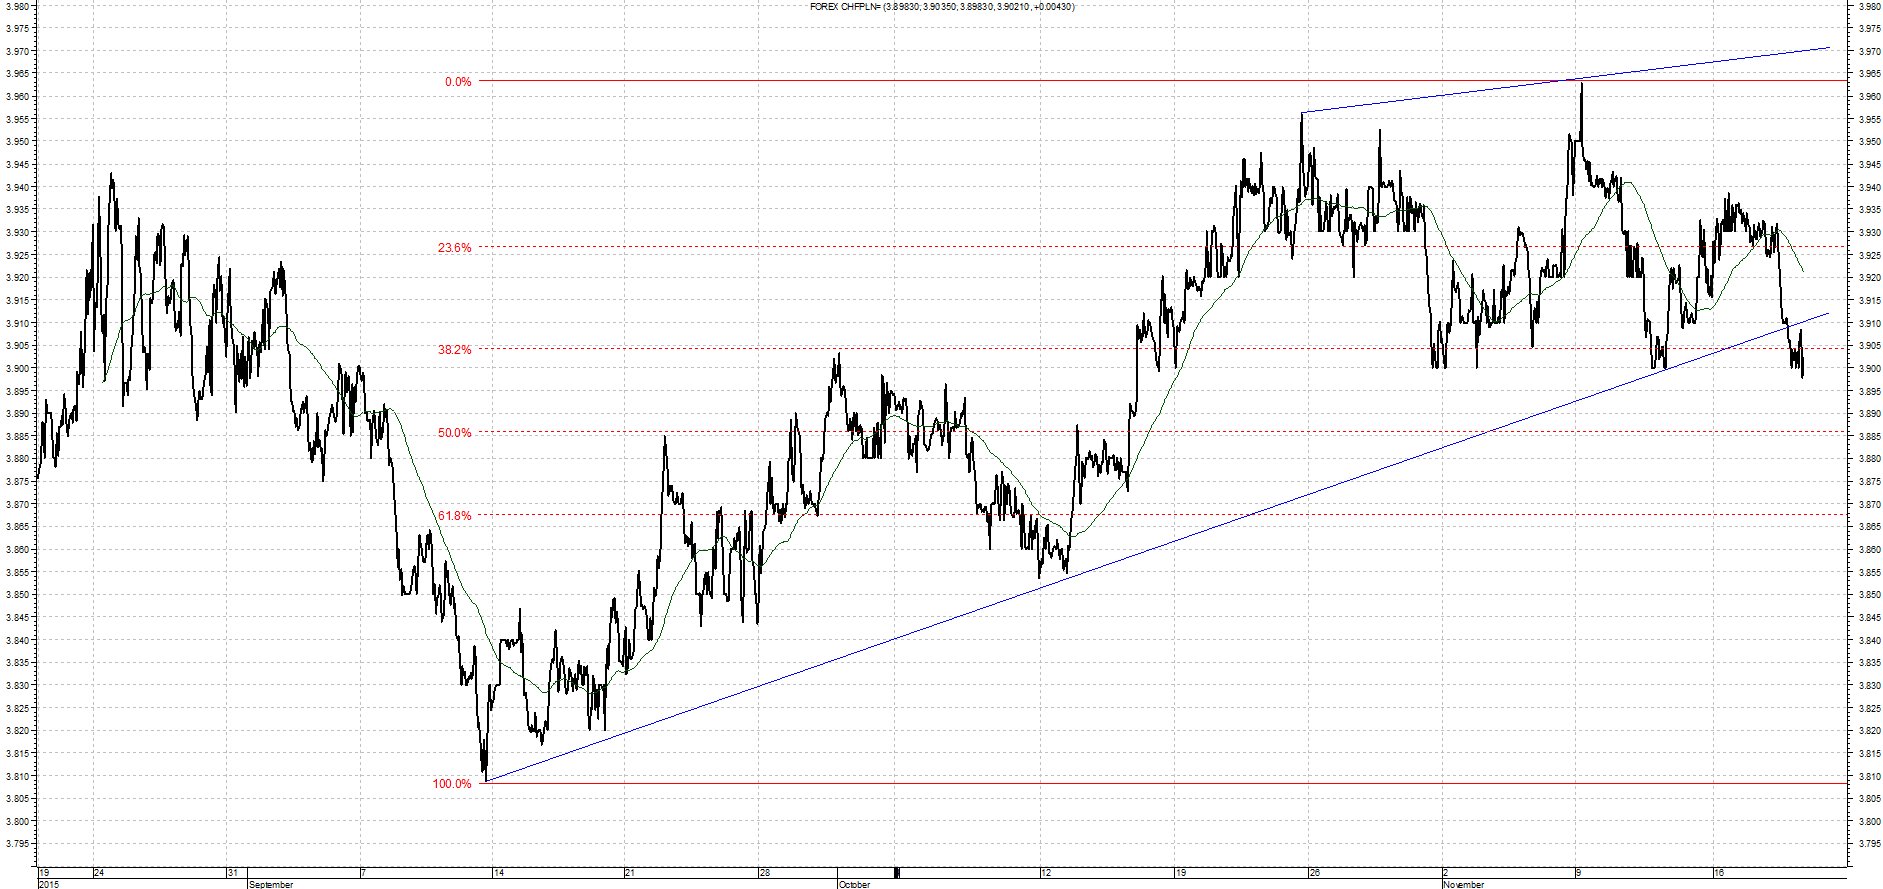Select the date label 16 on time axis
The image size is (1883, 889).
1718,873
